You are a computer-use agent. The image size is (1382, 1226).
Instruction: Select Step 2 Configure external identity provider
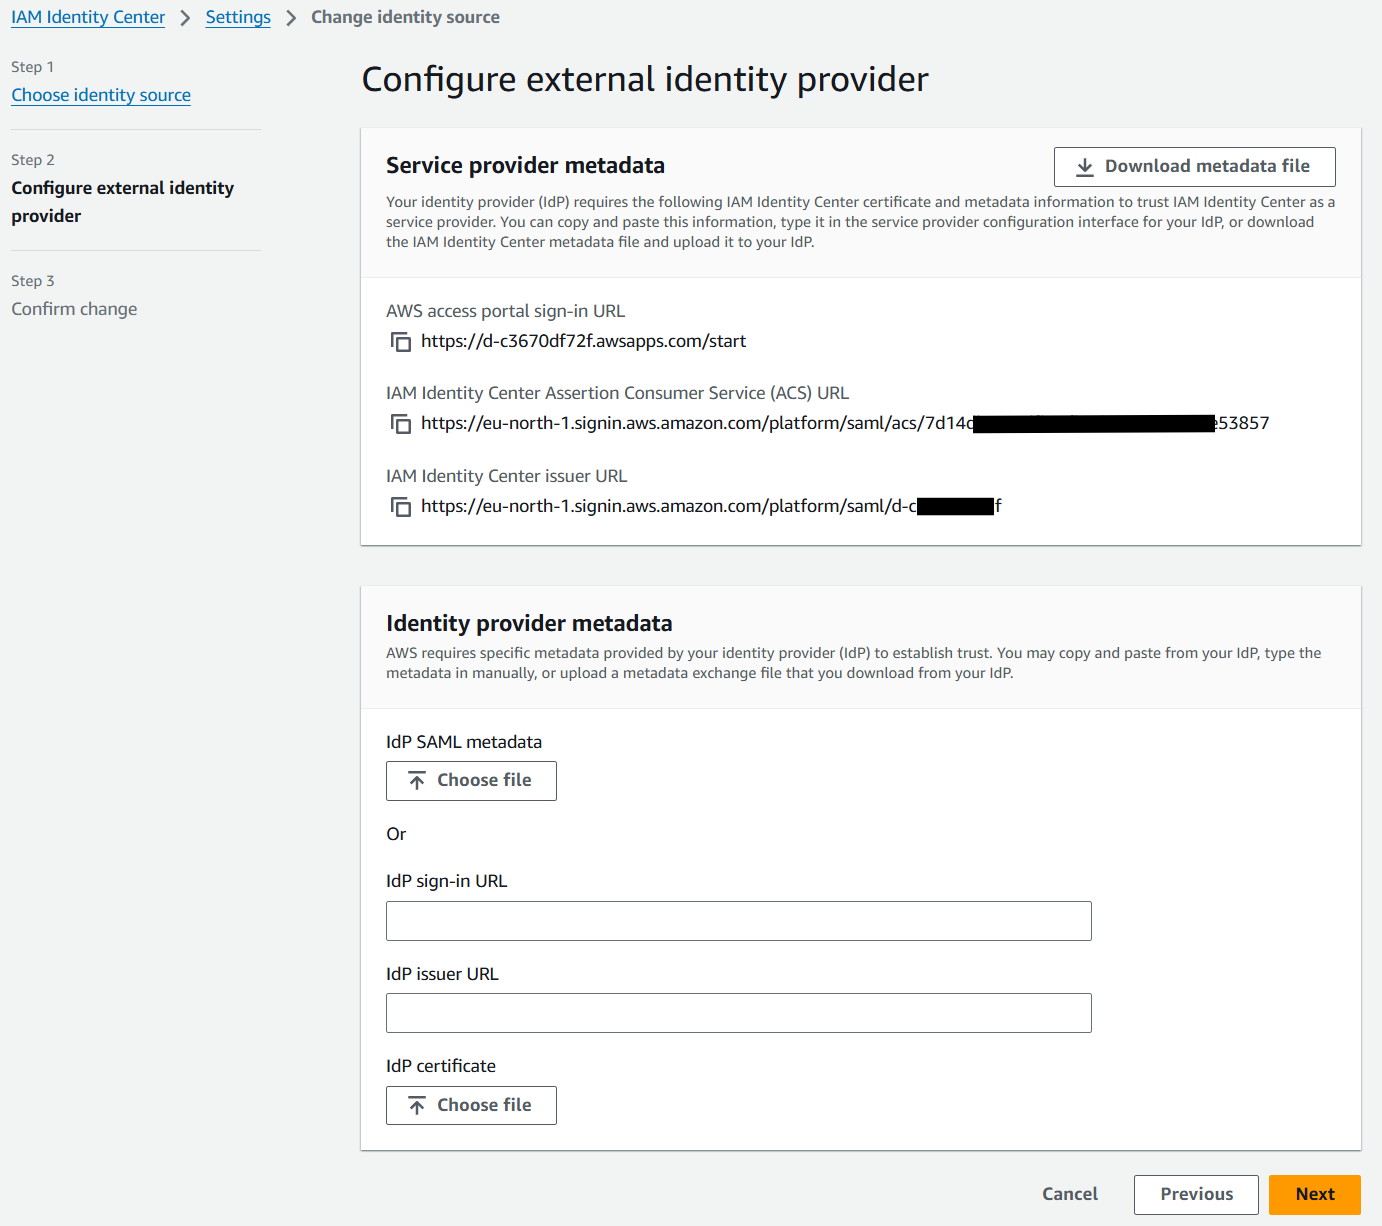point(122,201)
